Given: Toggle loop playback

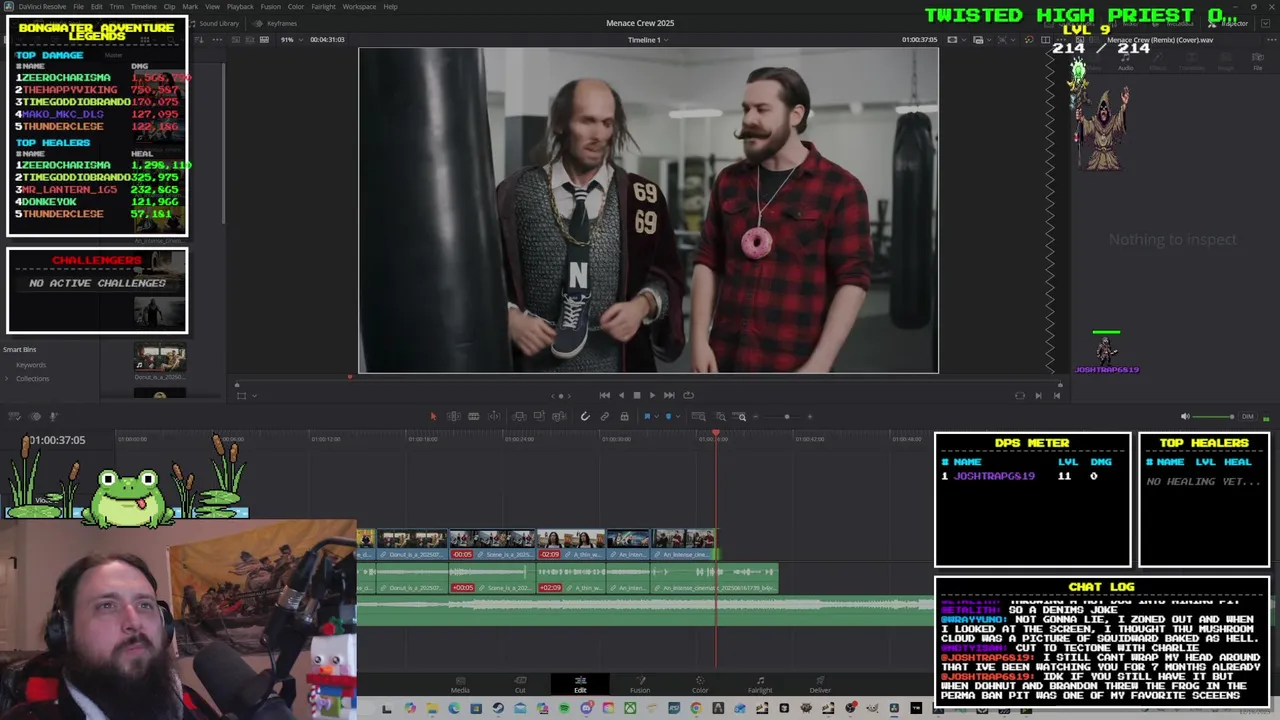Looking at the screenshot, I should (x=688, y=395).
